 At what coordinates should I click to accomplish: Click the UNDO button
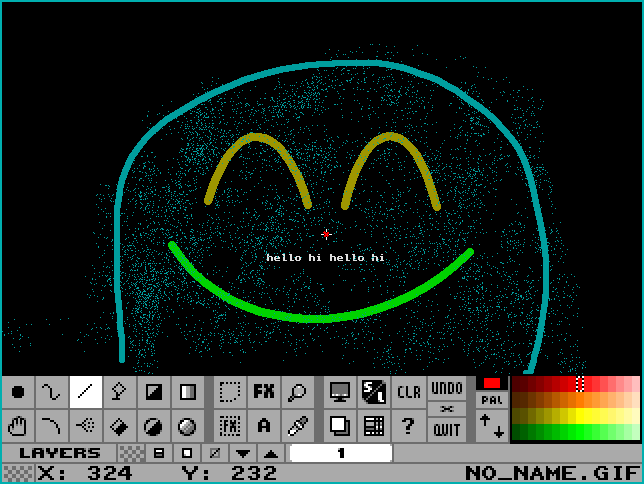(x=447, y=388)
